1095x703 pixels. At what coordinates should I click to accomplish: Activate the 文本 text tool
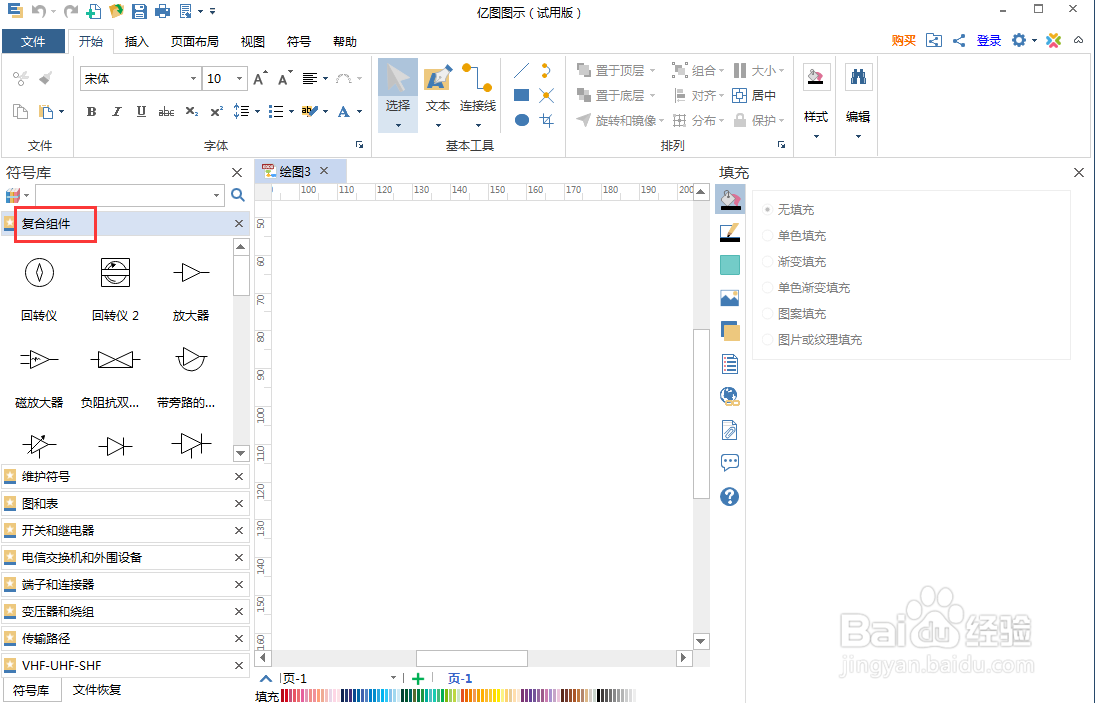pos(438,95)
